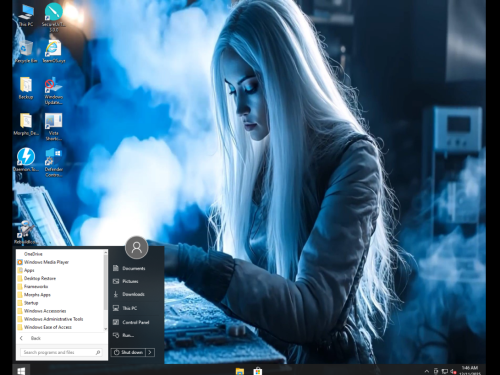Open the This PC desktop icon
500x375 pixels.
[26, 15]
